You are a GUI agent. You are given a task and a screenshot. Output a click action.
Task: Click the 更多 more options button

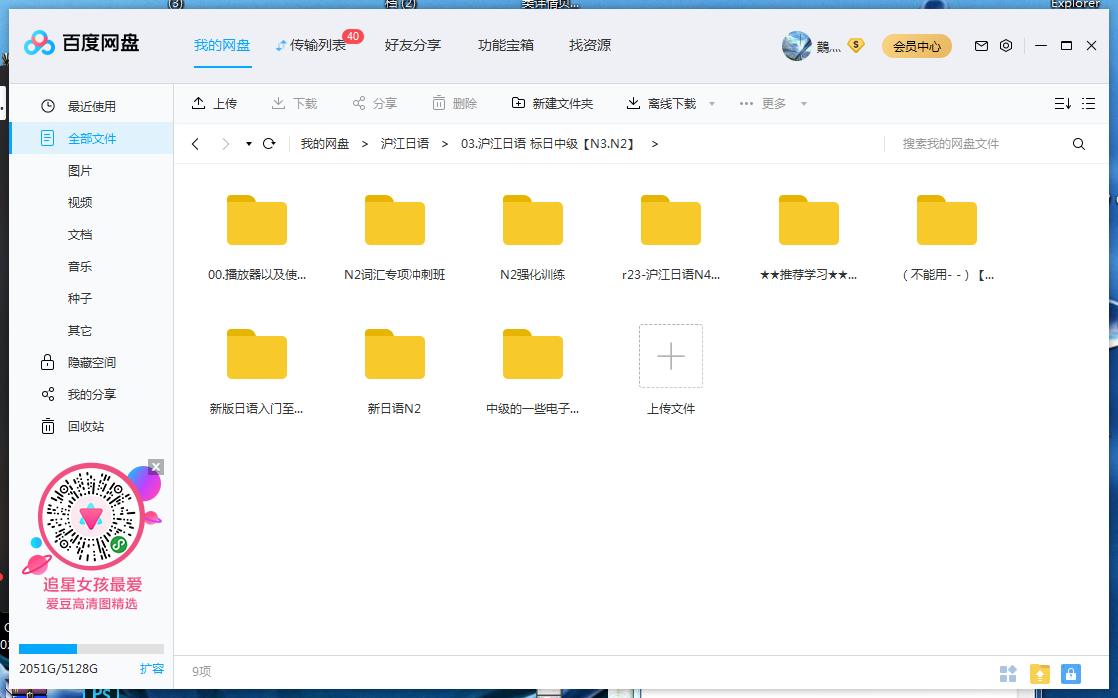pos(762,103)
